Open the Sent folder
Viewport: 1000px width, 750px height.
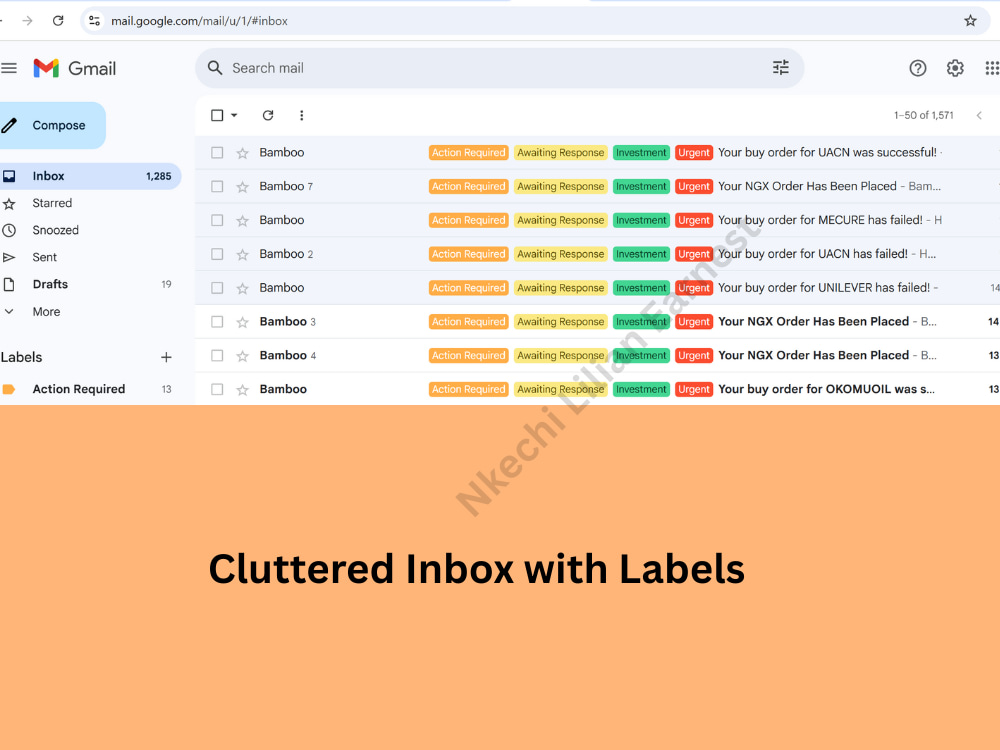[89, 258]
